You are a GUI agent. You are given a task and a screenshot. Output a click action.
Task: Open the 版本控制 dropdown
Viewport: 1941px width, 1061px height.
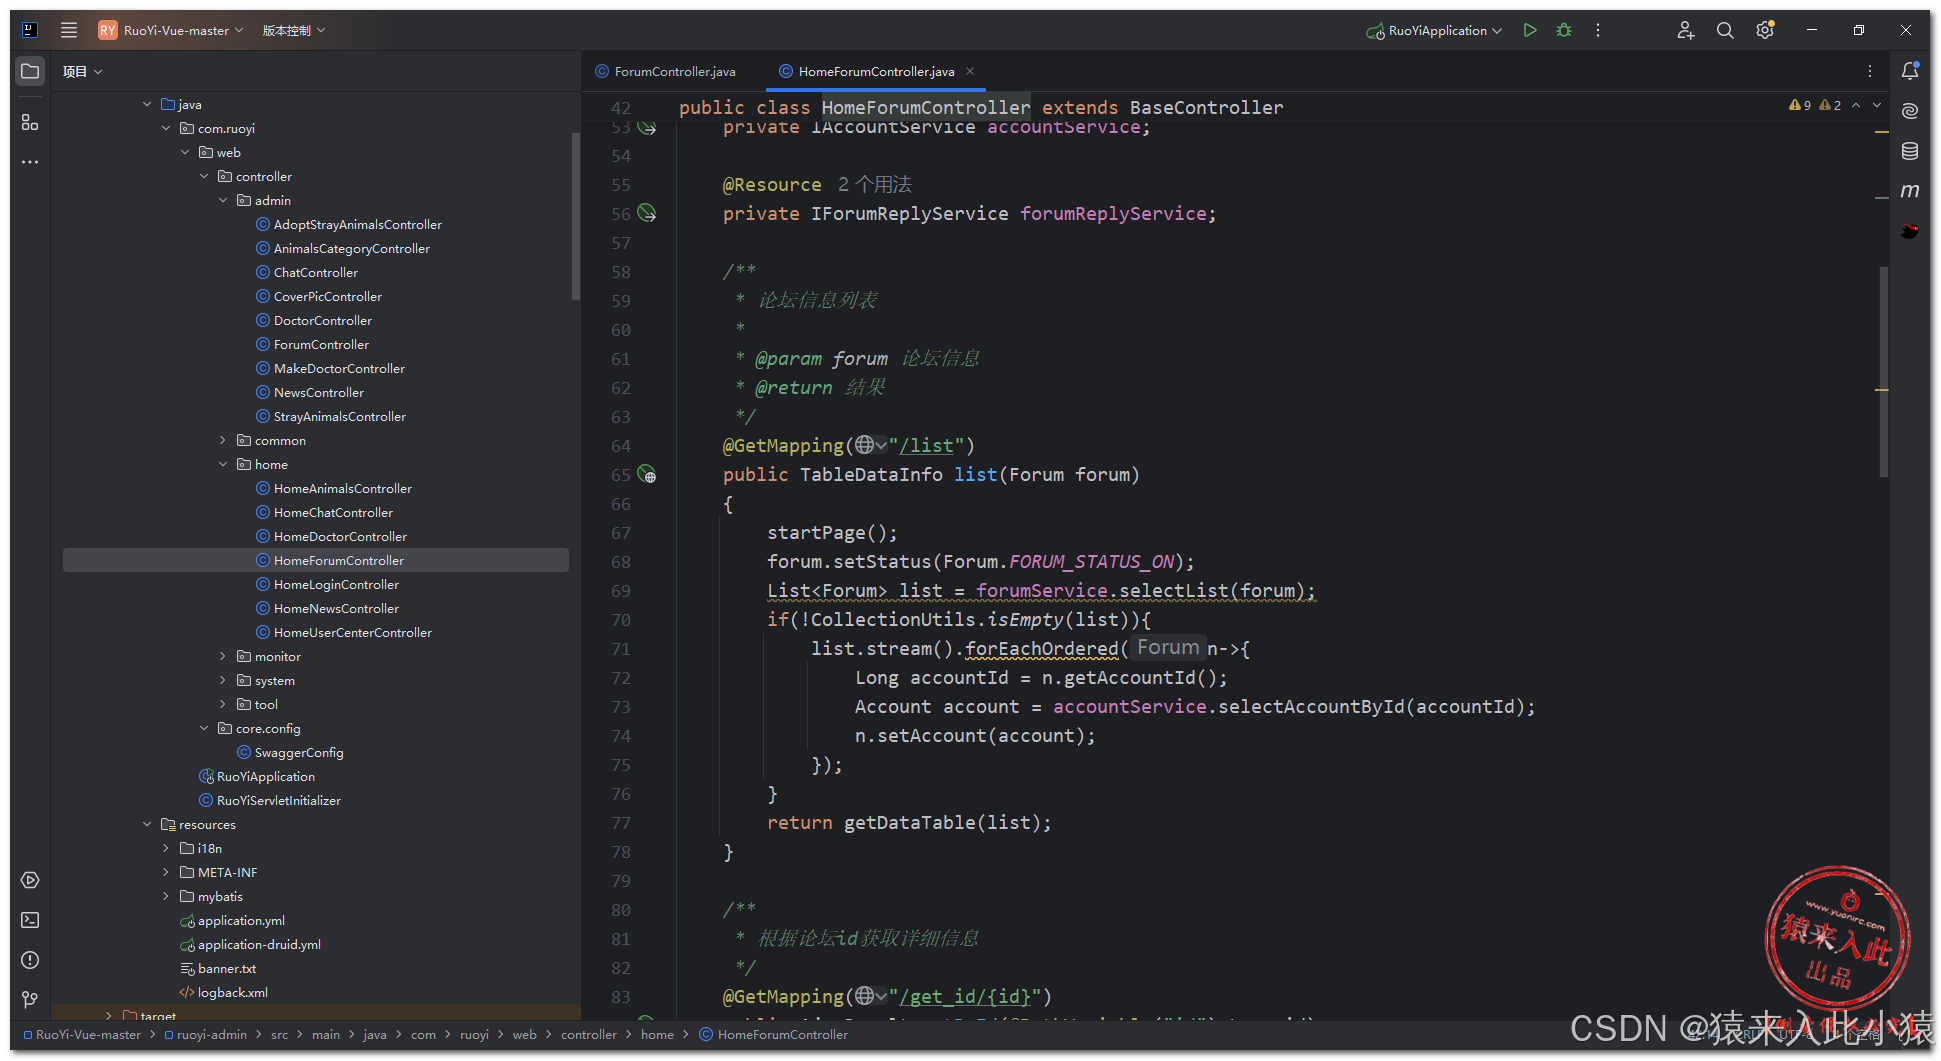point(294,30)
